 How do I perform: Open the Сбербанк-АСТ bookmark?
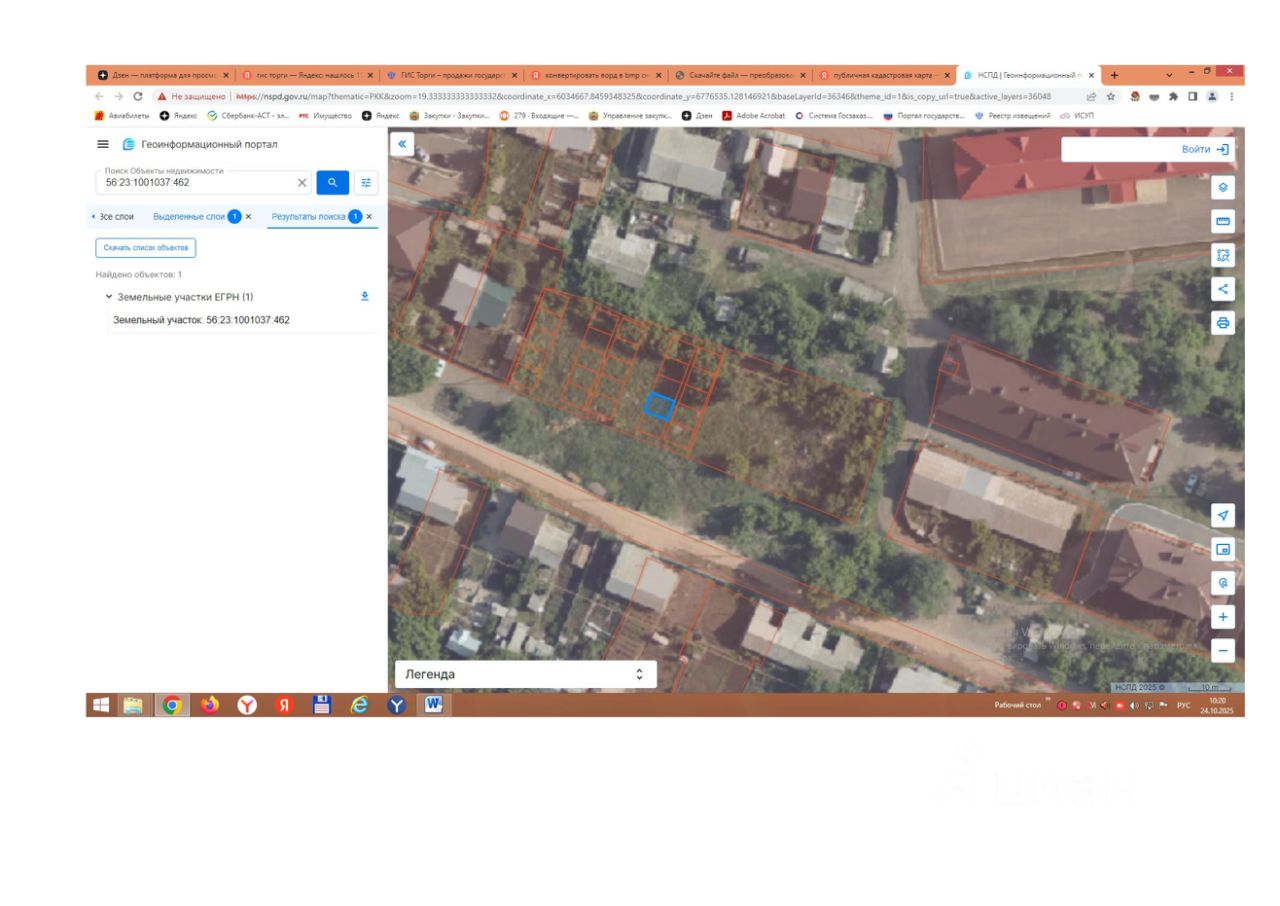coord(248,115)
